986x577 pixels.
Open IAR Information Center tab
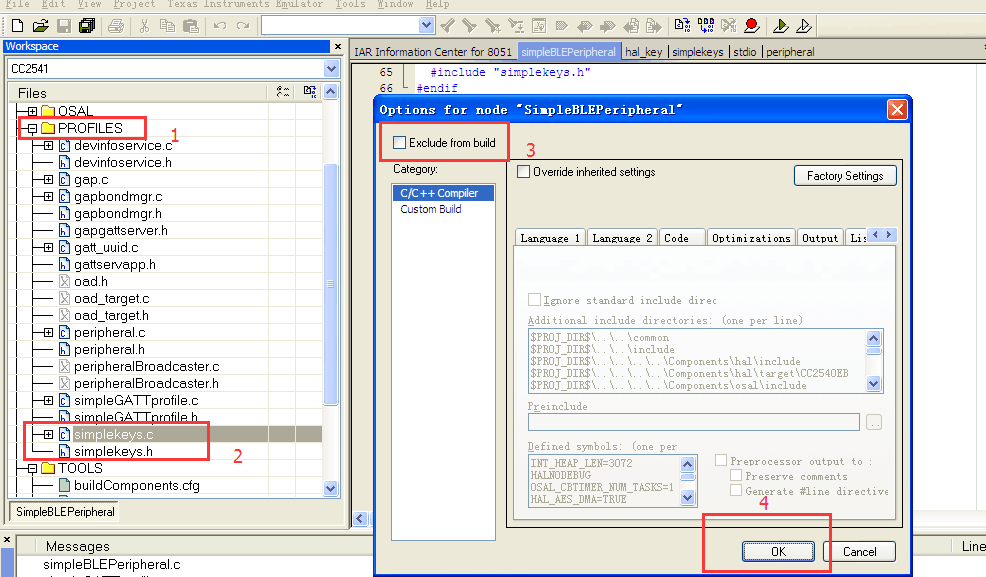pyautogui.click(x=433, y=52)
